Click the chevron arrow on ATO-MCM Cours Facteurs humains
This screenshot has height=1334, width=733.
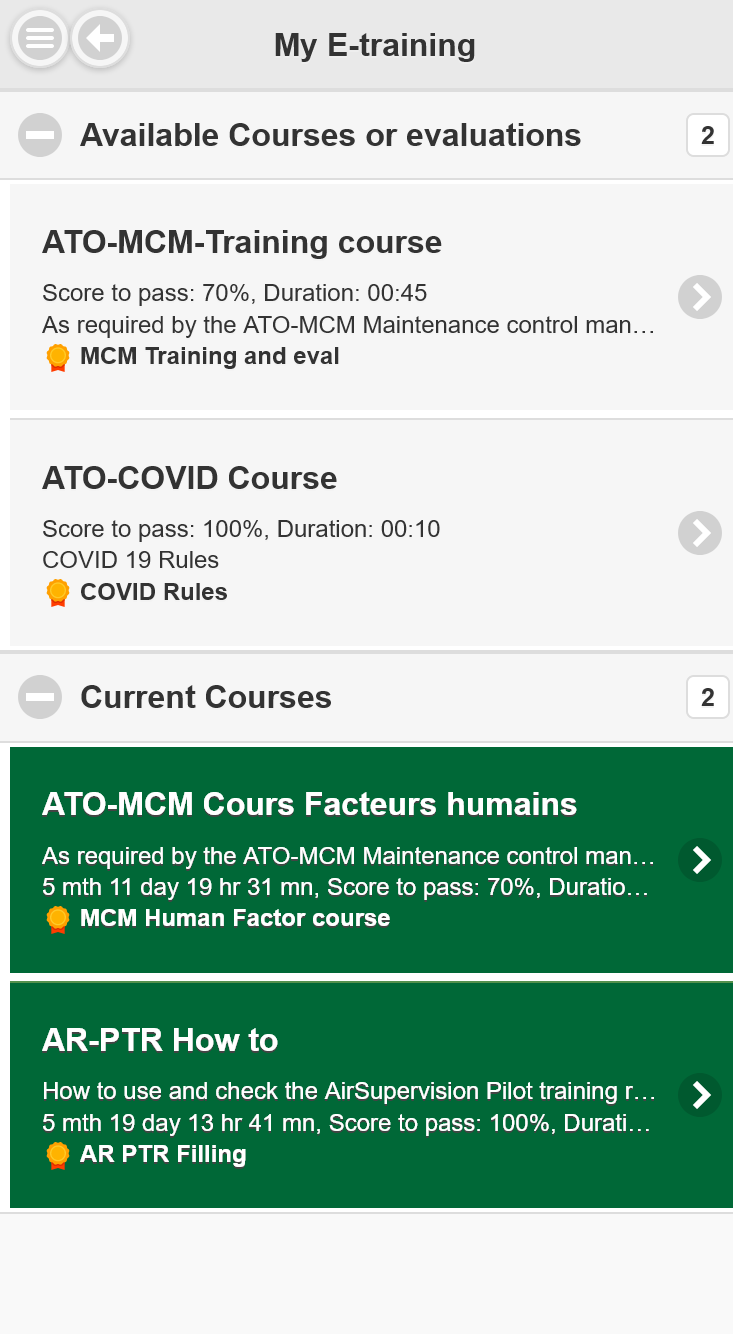click(x=700, y=859)
